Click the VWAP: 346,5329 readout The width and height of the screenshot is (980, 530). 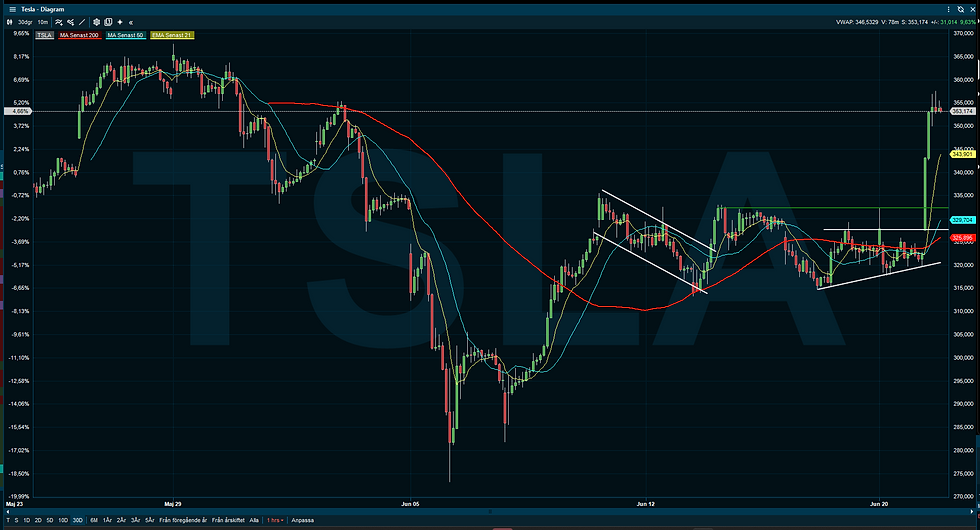coord(857,22)
